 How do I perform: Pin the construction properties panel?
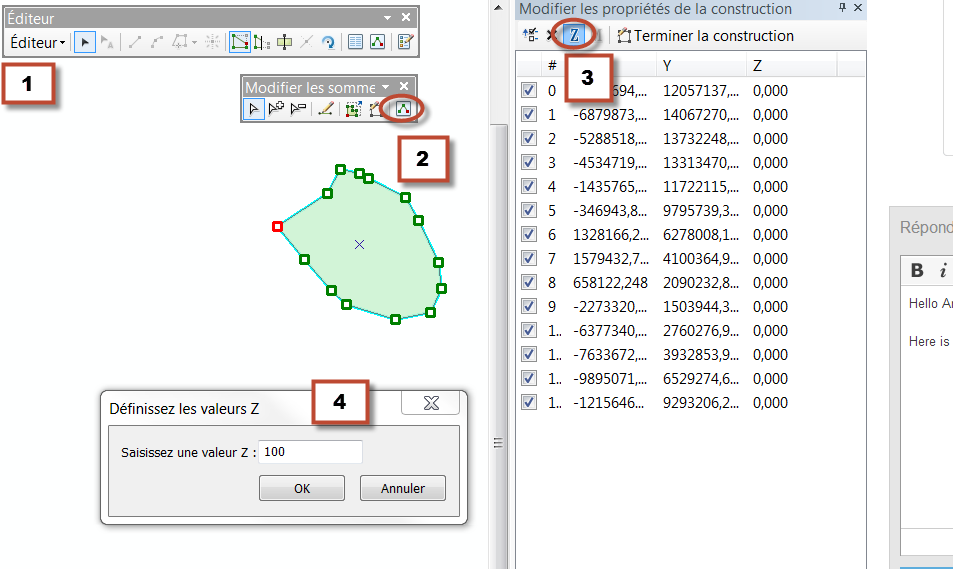coord(842,7)
